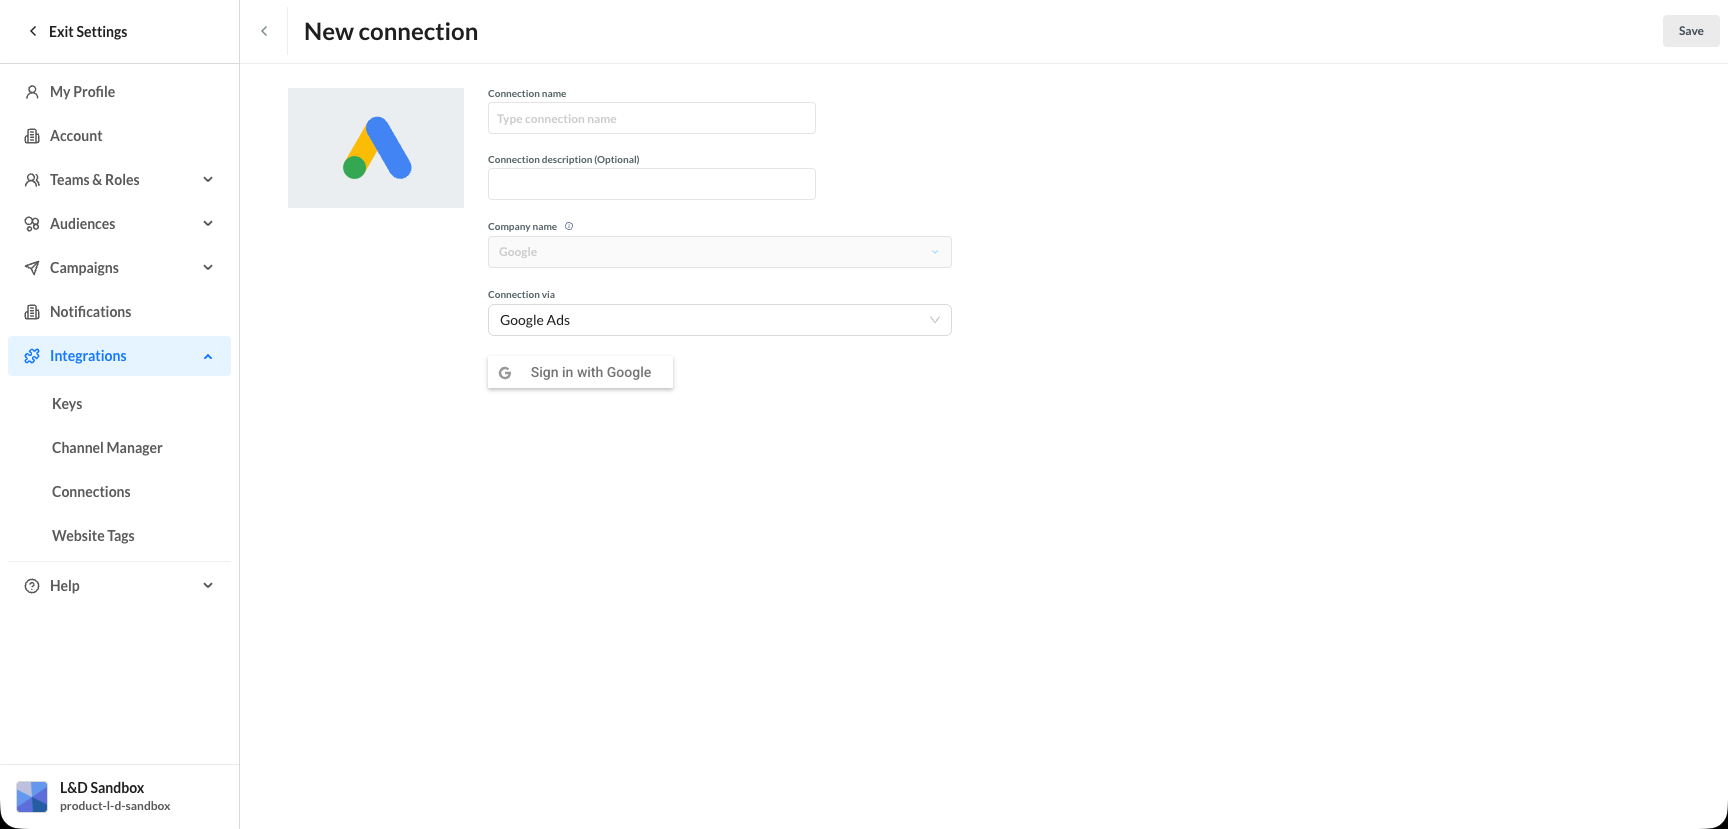This screenshot has height=829, width=1728.
Task: Click the Help question mark icon
Action: tap(32, 586)
